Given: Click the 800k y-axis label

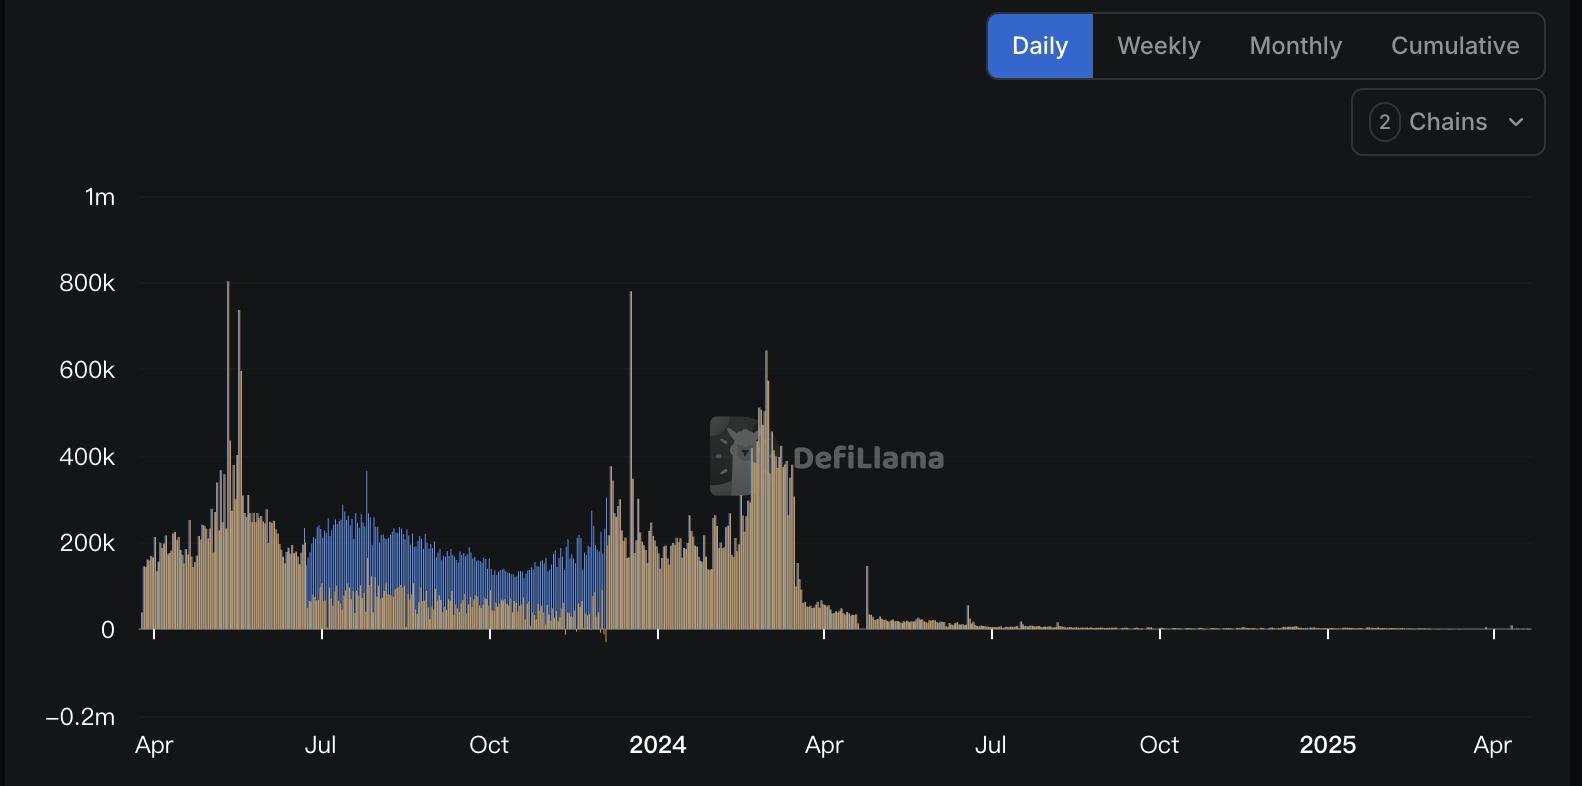Looking at the screenshot, I should tap(87, 283).
